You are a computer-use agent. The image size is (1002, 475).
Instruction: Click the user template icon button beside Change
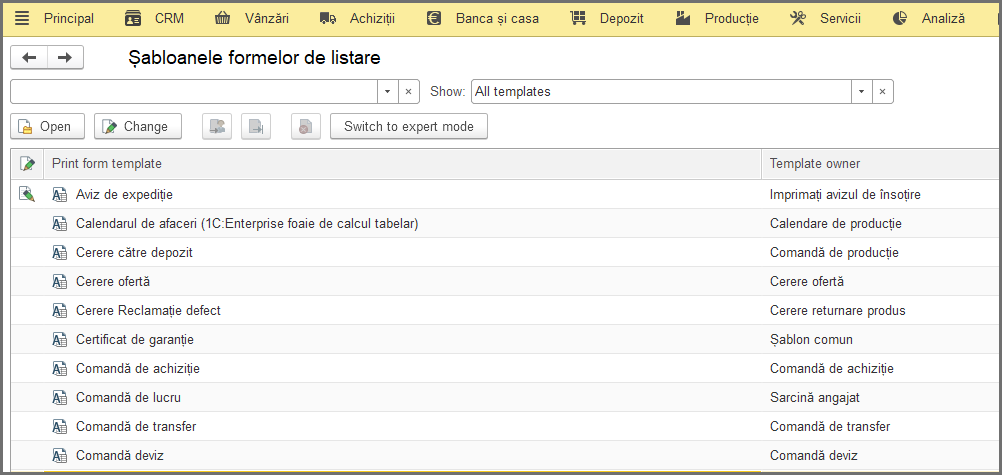pos(217,127)
